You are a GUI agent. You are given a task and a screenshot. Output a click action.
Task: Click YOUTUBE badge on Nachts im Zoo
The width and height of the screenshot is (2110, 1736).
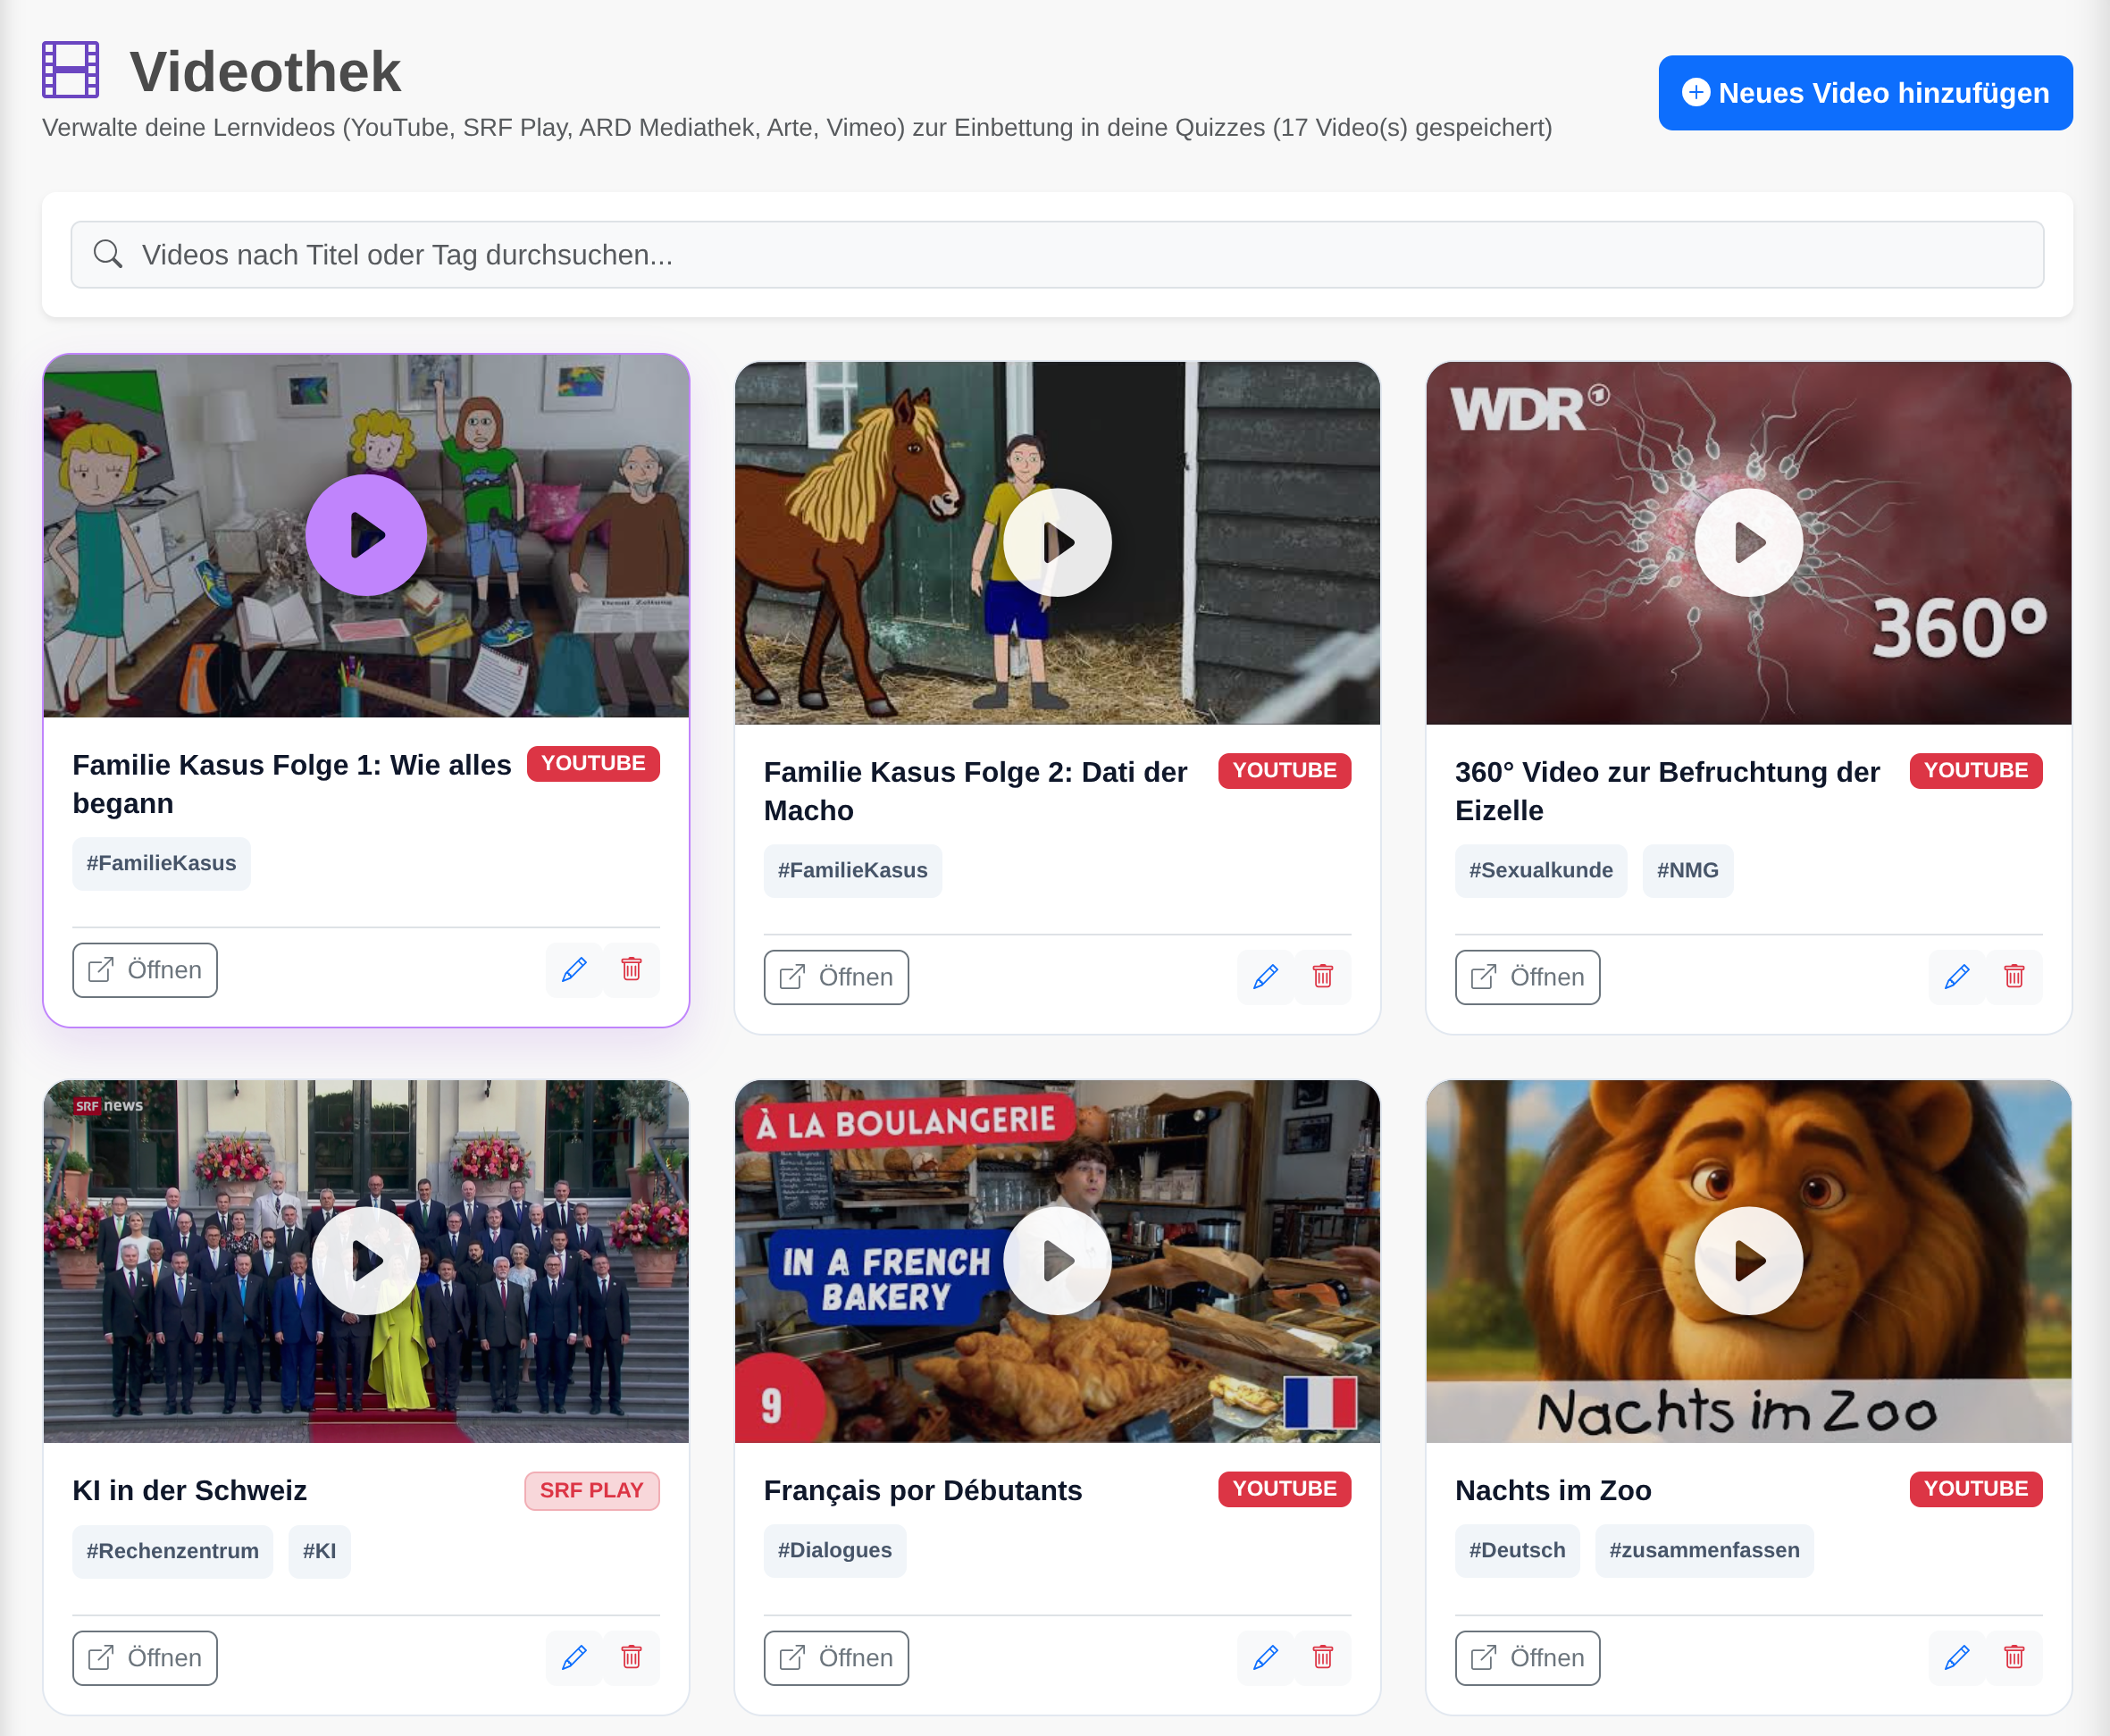coord(1976,1489)
